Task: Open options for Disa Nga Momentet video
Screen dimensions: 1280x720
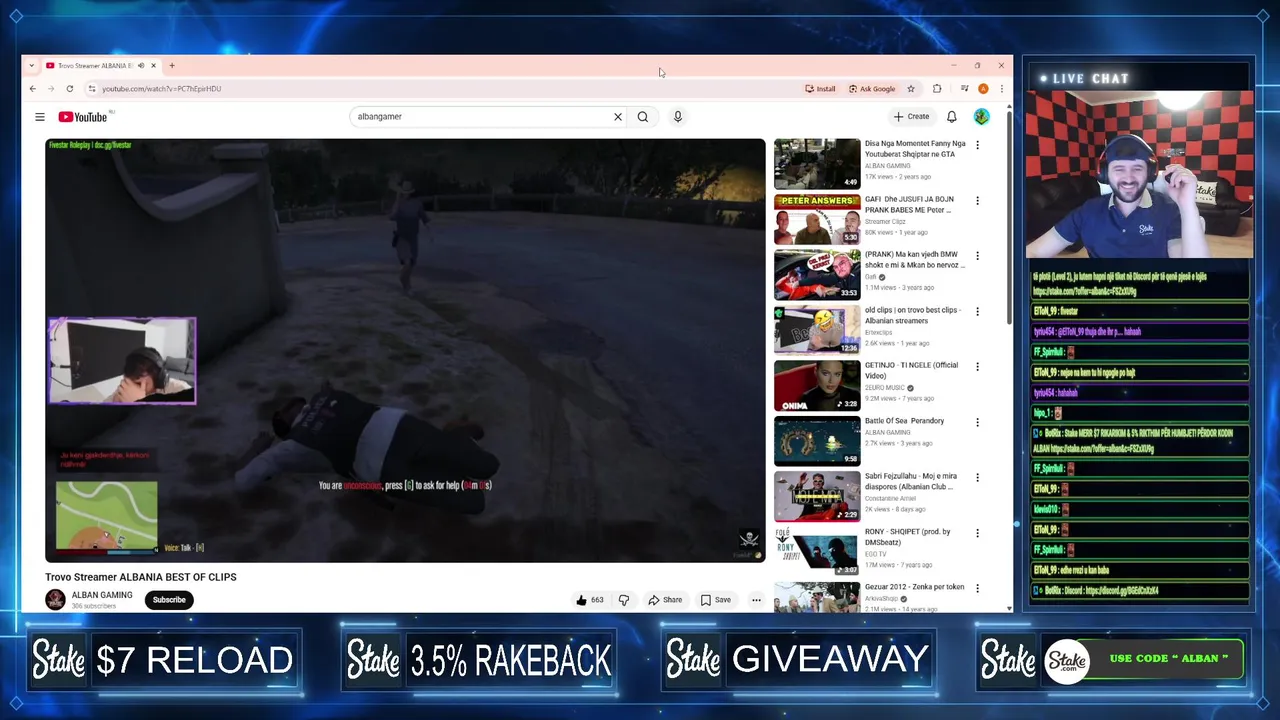Action: pyautogui.click(x=978, y=145)
